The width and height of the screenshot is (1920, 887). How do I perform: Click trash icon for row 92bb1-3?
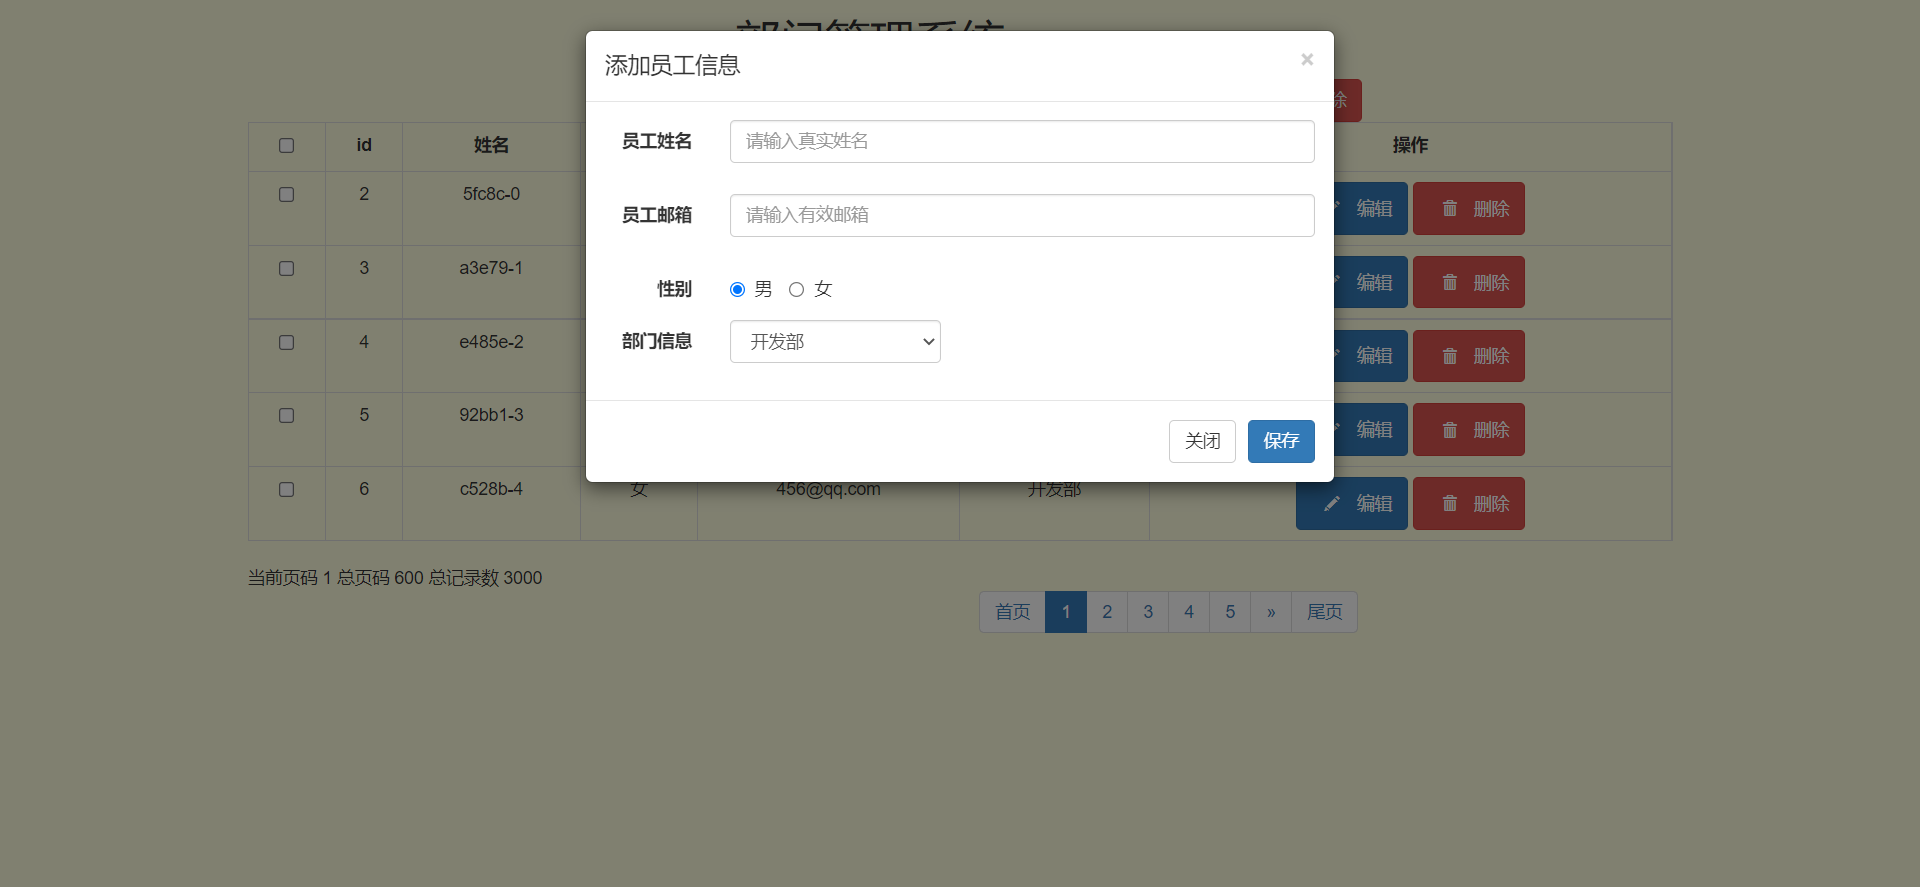[1449, 430]
